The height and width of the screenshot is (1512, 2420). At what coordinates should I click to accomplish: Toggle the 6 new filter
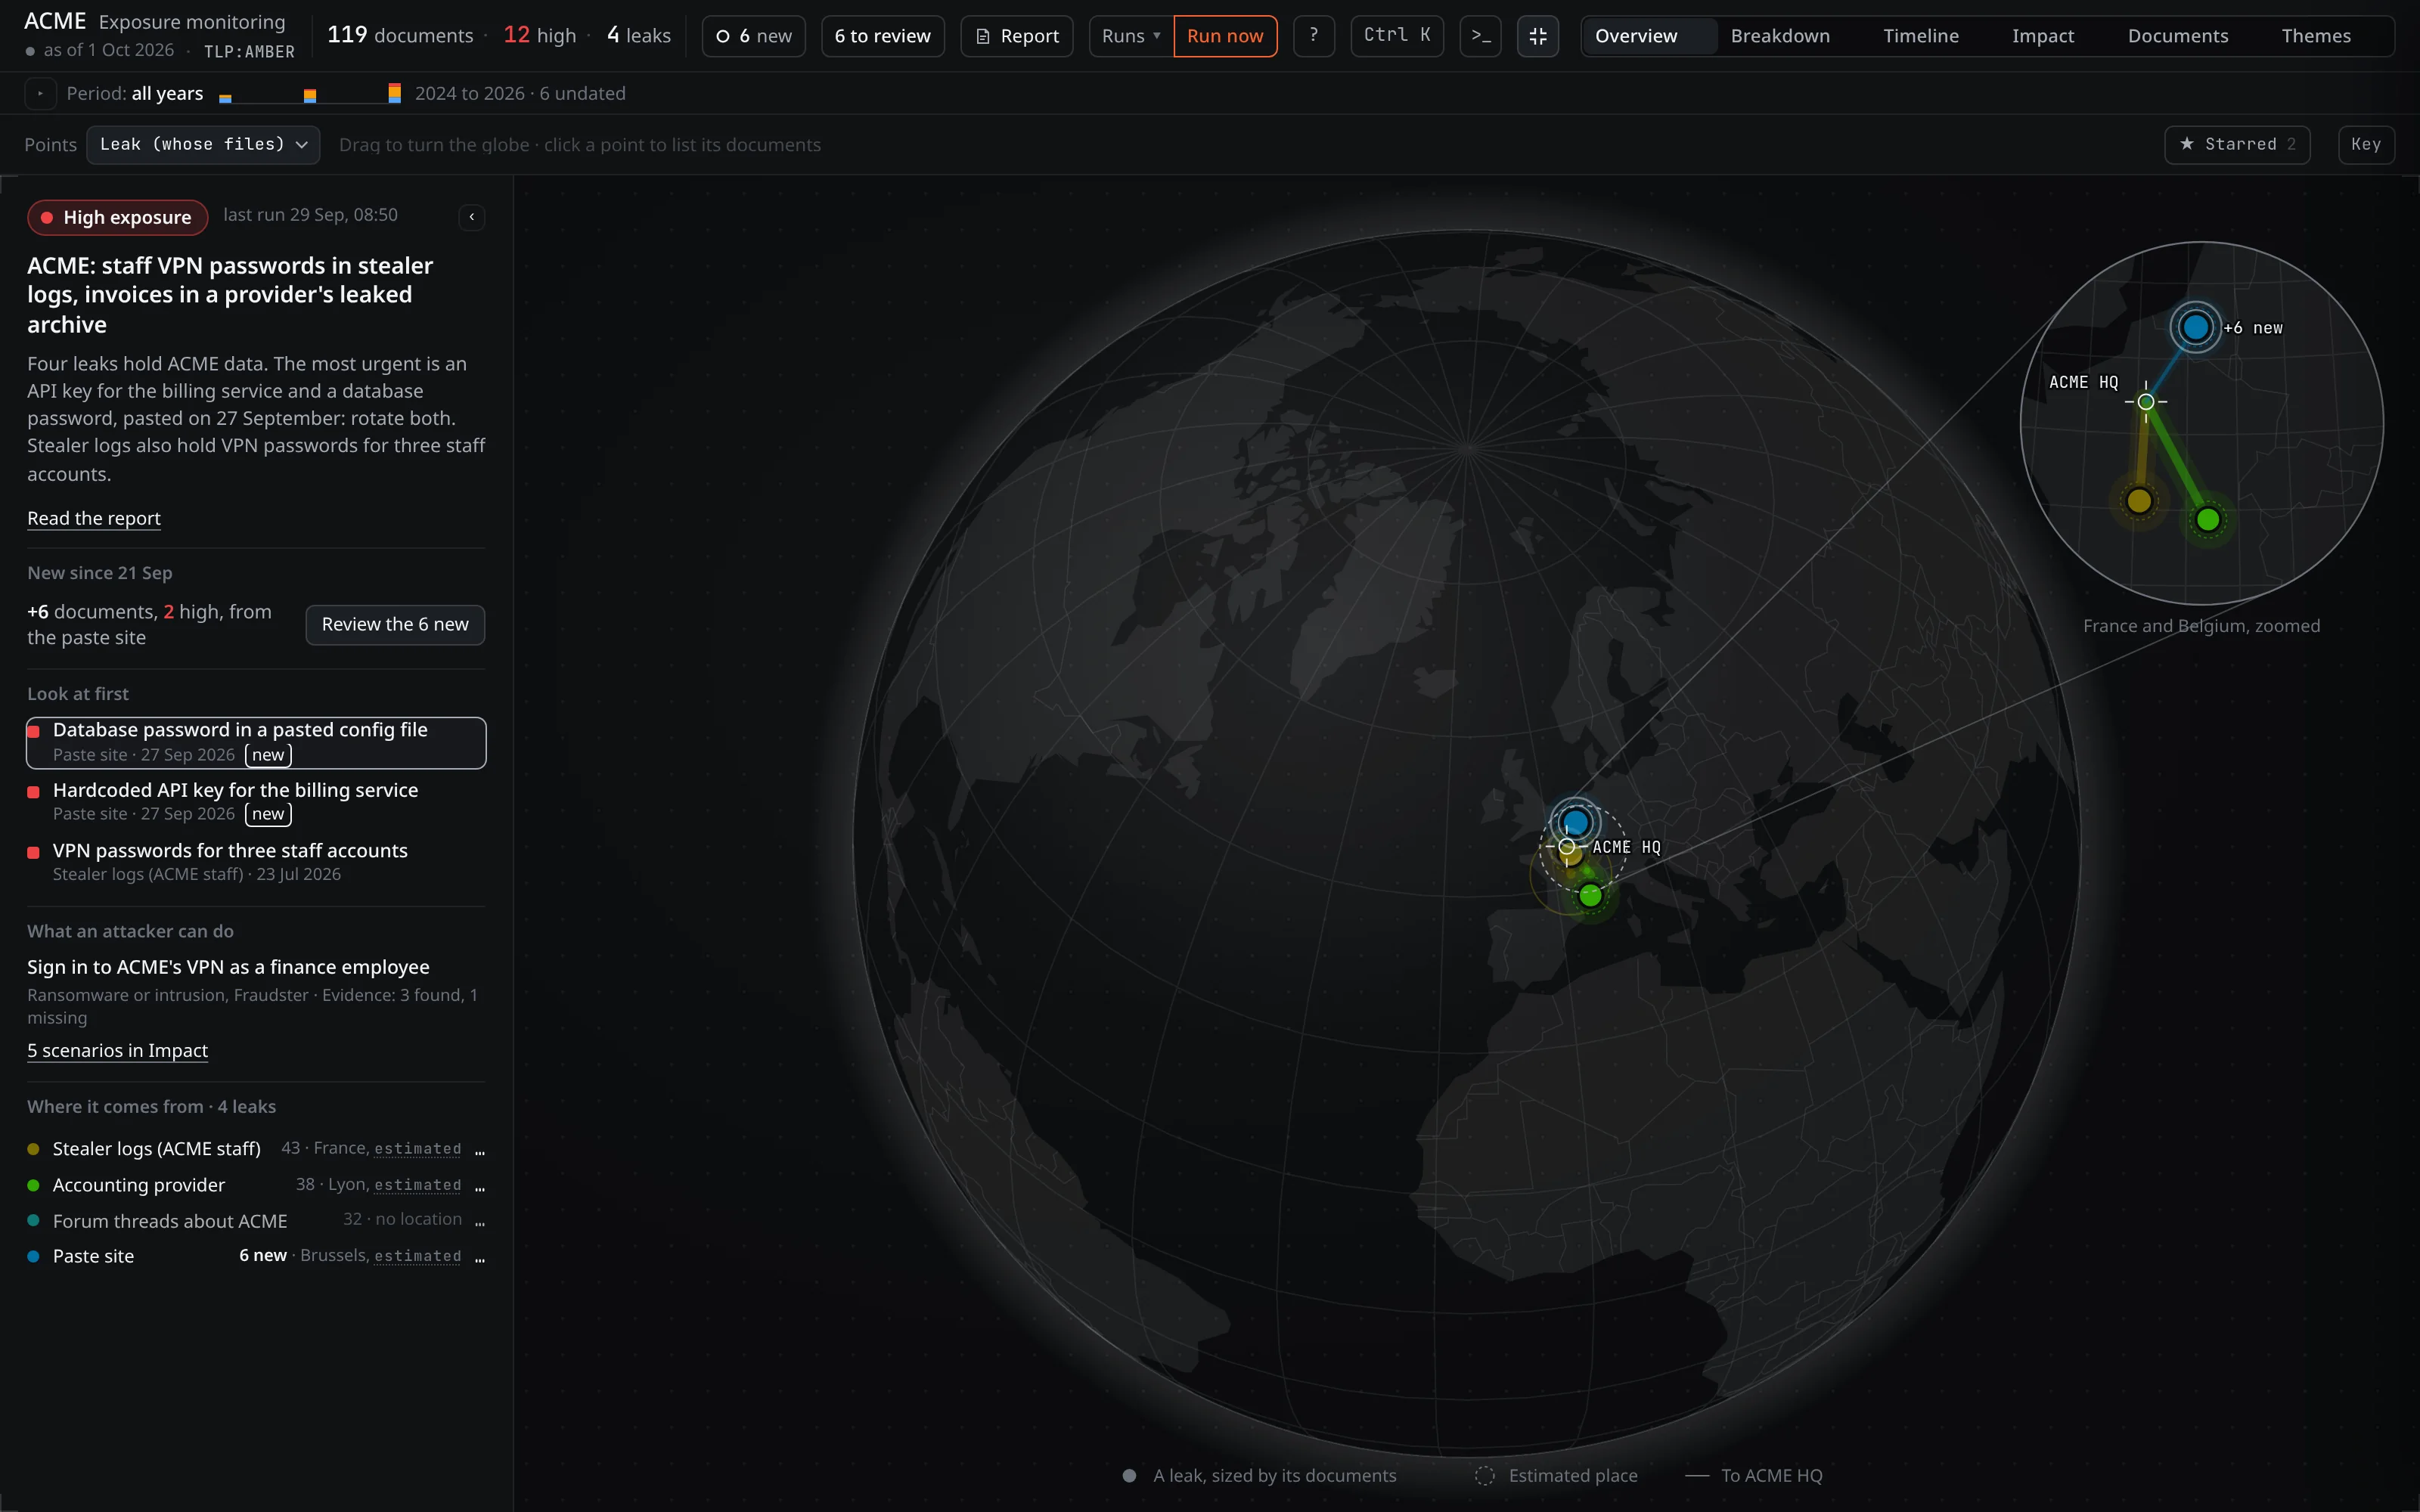753,36
